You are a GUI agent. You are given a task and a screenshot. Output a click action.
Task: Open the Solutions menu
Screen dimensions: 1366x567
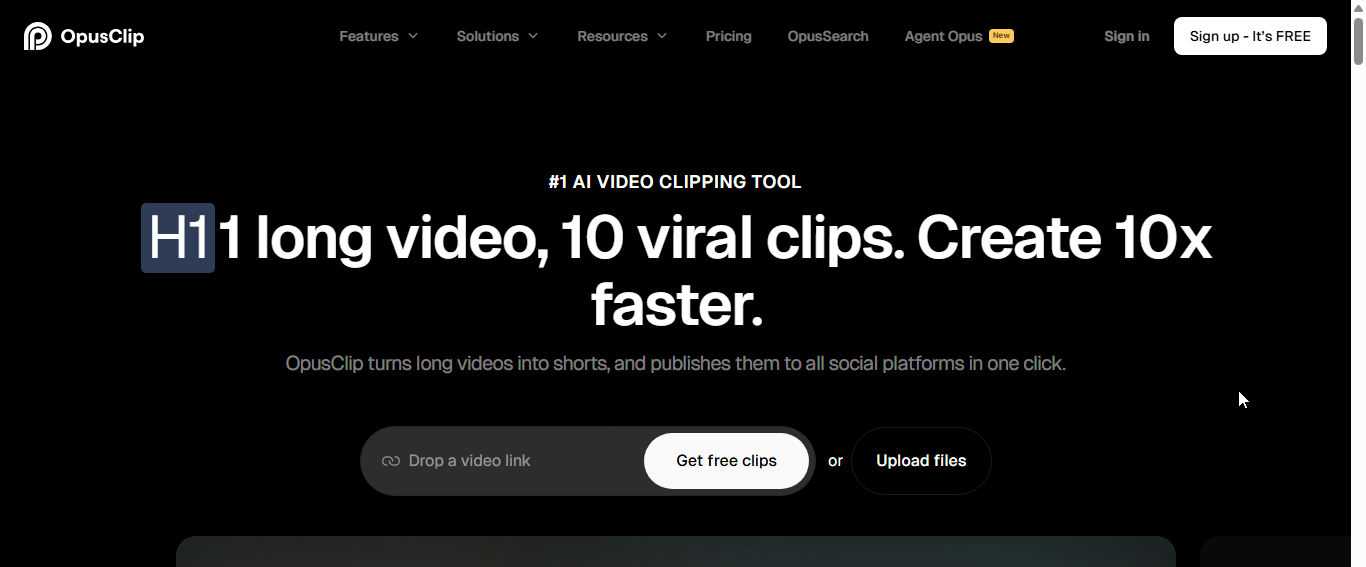[488, 36]
